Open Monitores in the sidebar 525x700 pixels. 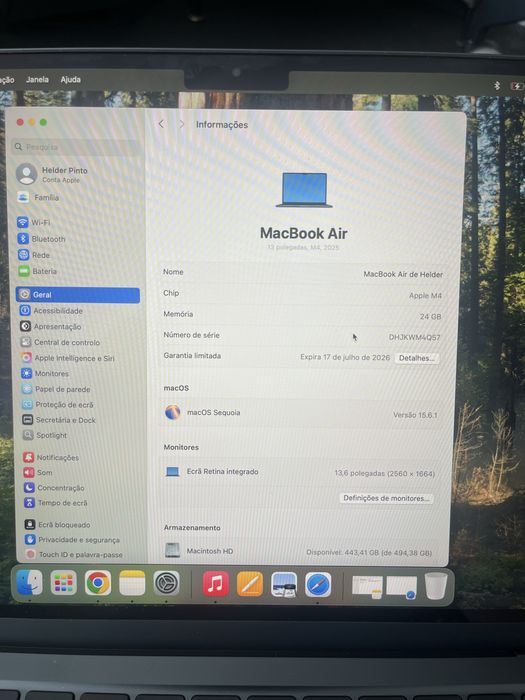pyautogui.click(x=45, y=373)
